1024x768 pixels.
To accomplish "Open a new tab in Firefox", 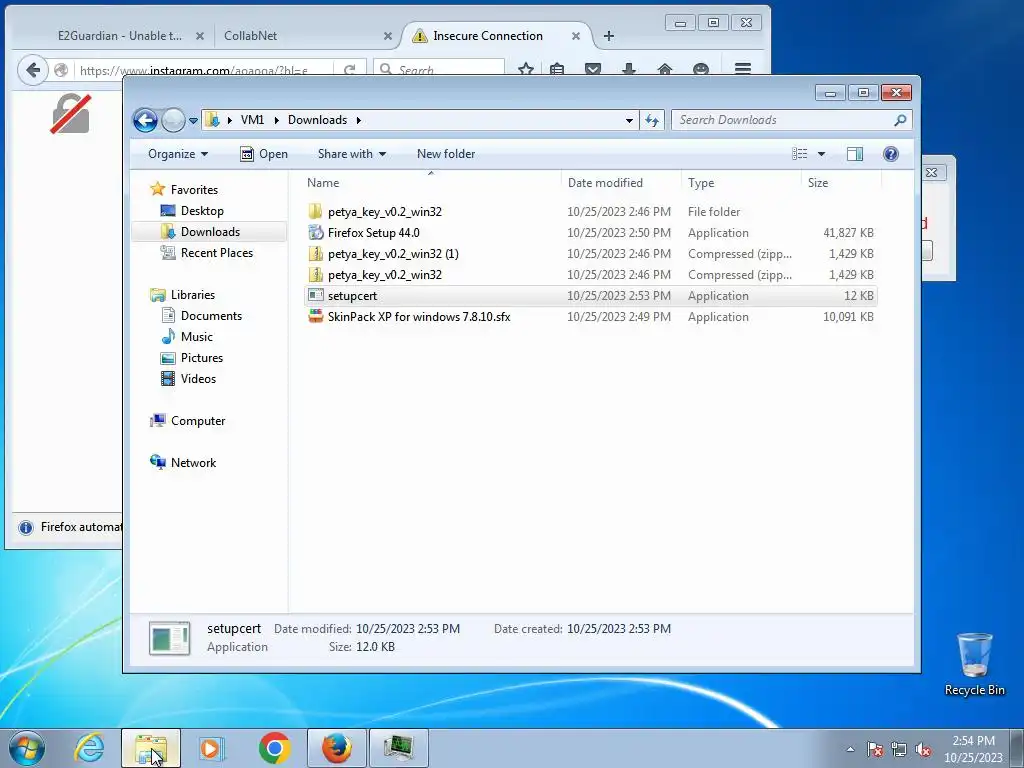I will [609, 36].
